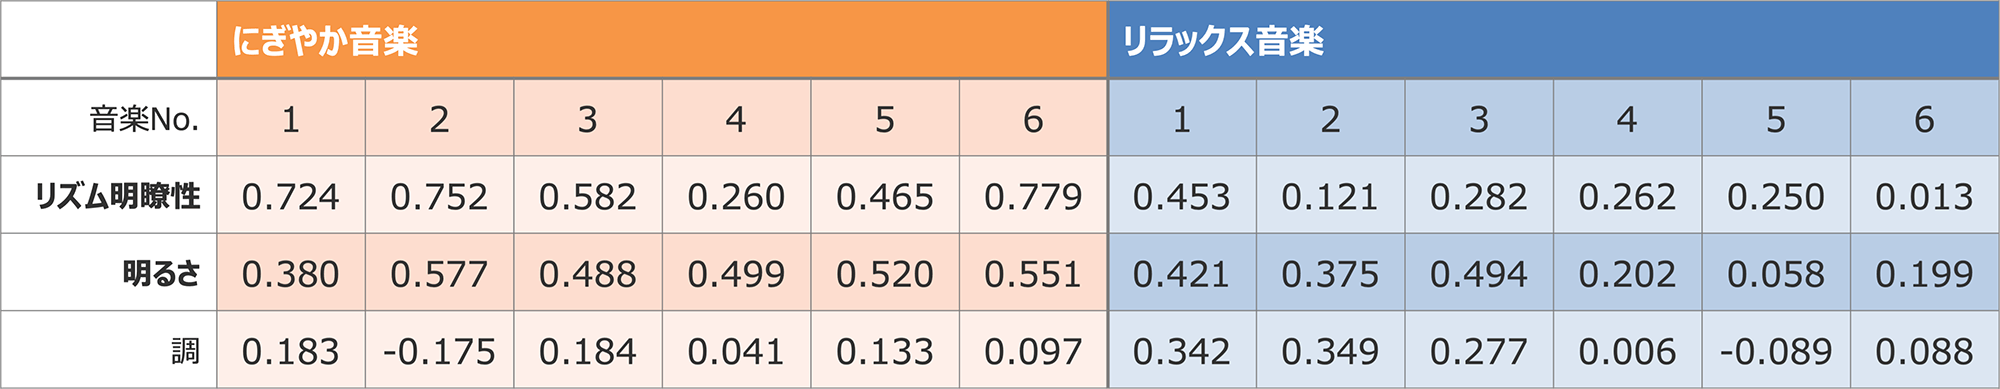Click the にぎやか音楽 orange header
Image resolution: width=2000 pixels, height=389 pixels.
coord(662,40)
